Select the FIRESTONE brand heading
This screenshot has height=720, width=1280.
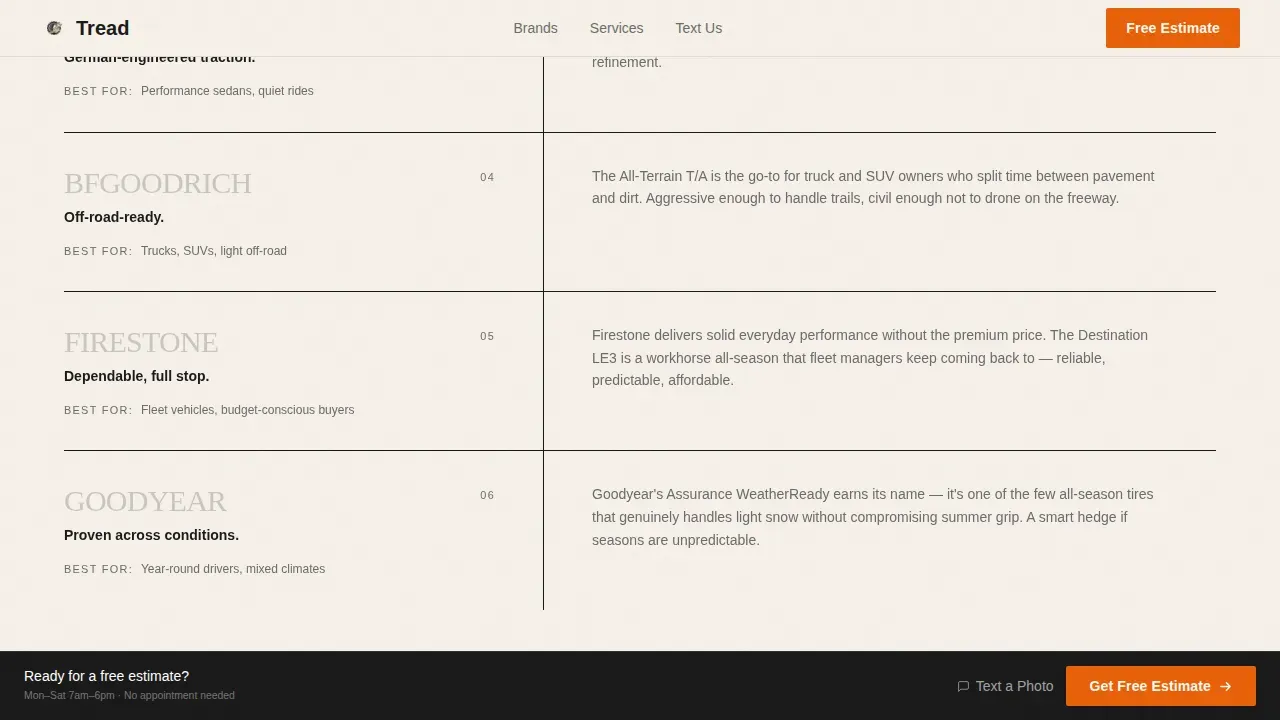[x=141, y=343]
